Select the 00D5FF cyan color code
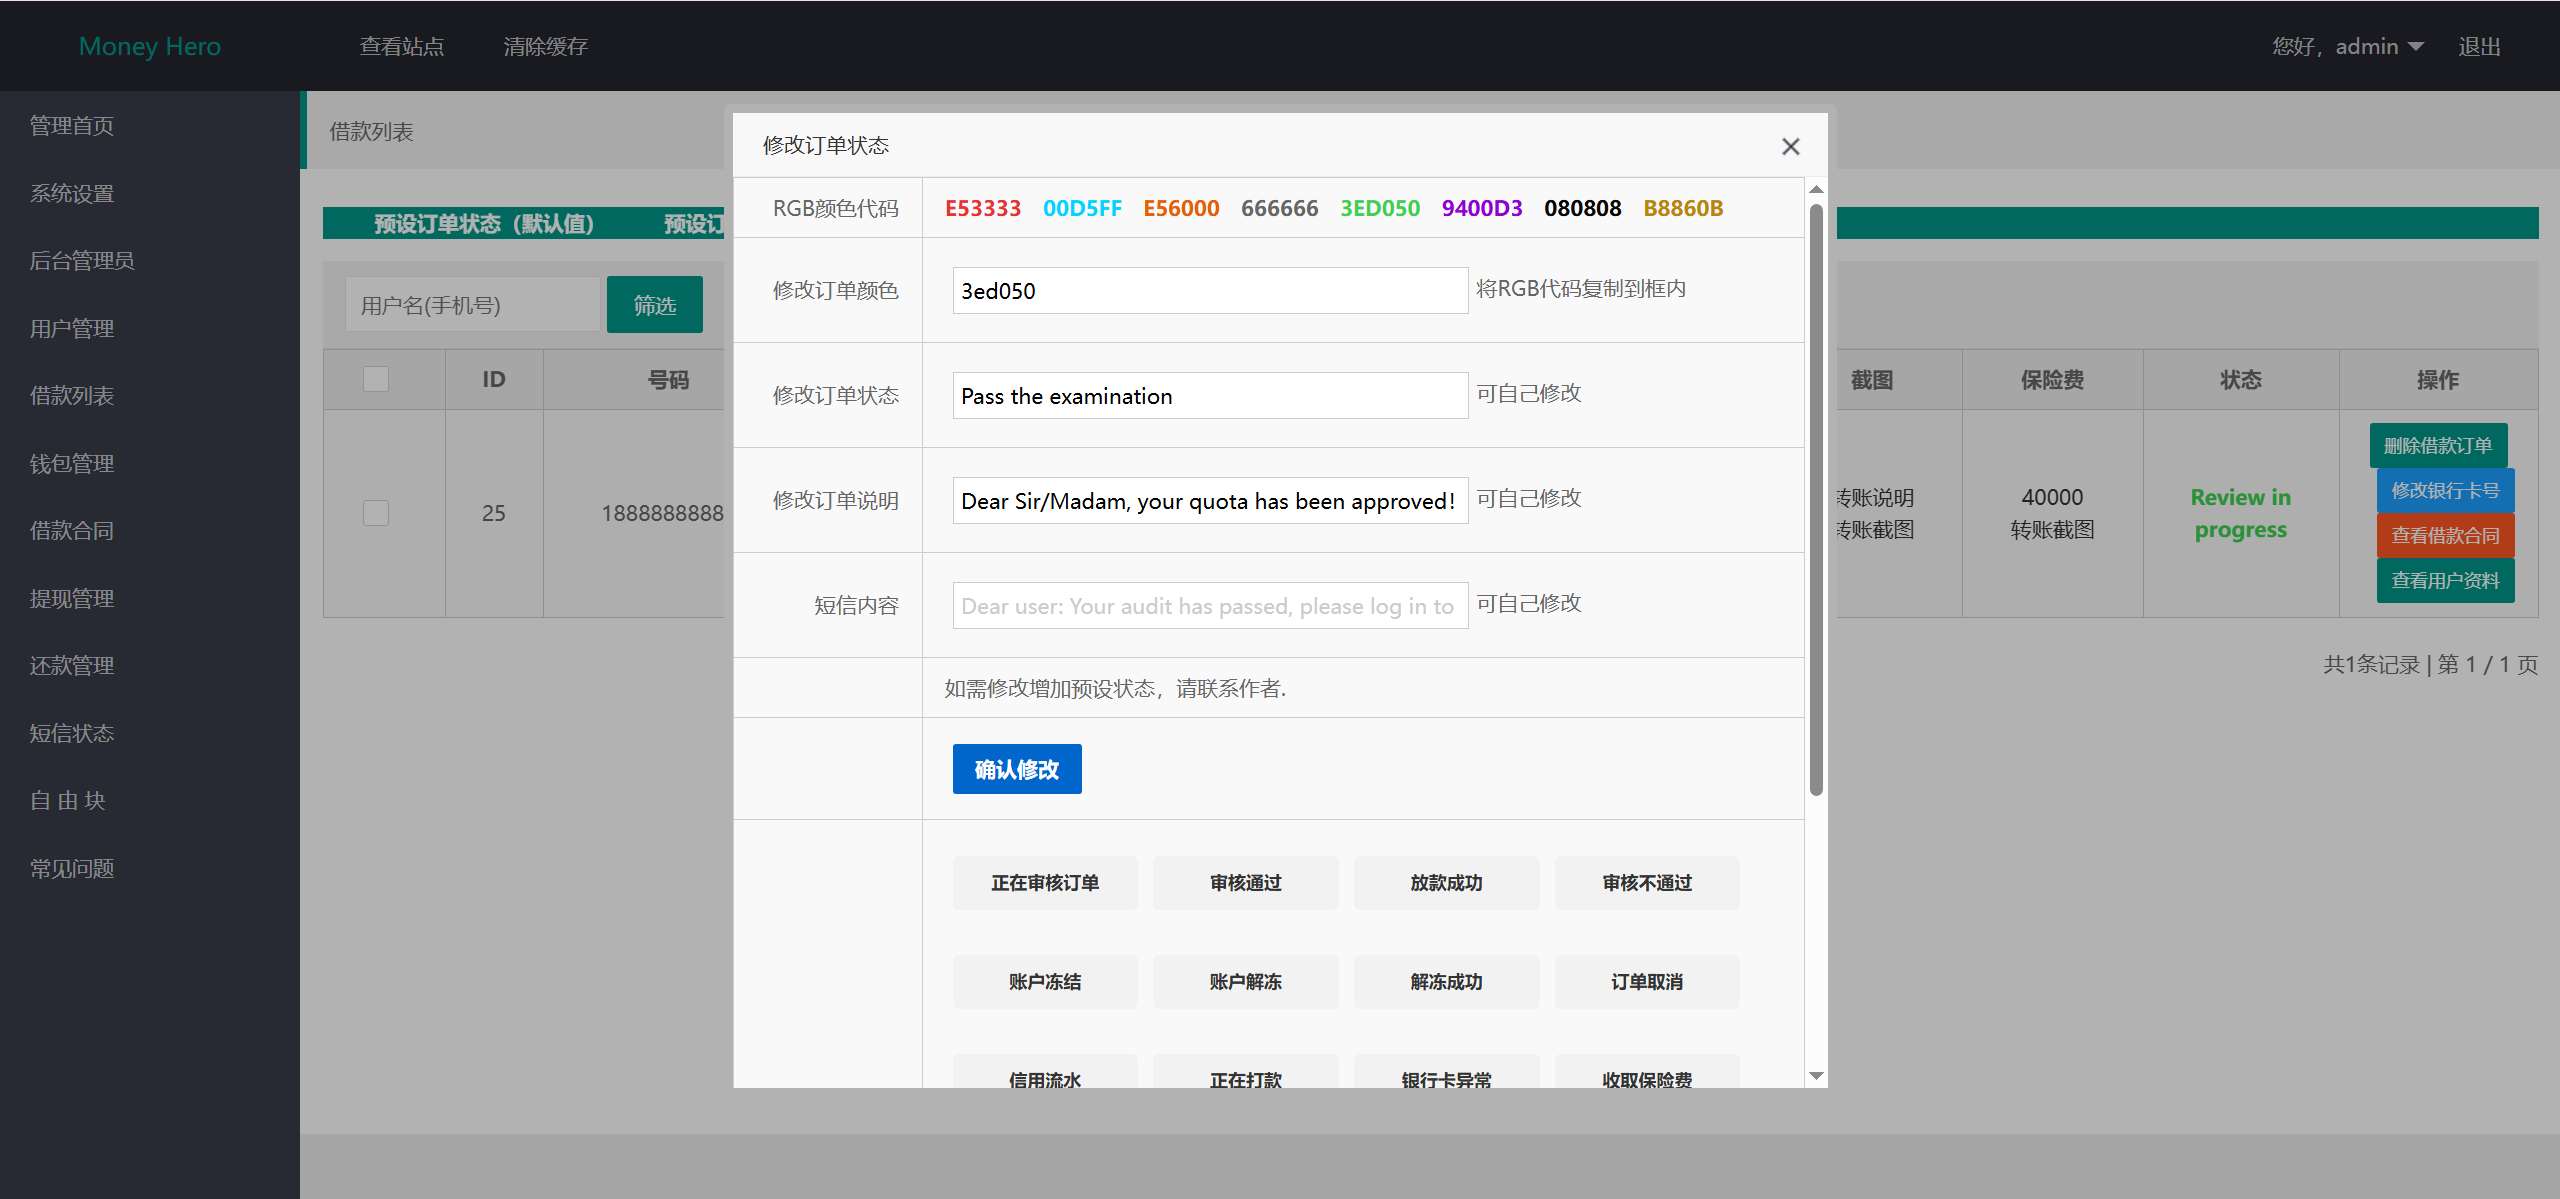This screenshot has height=1199, width=2560. [1082, 208]
